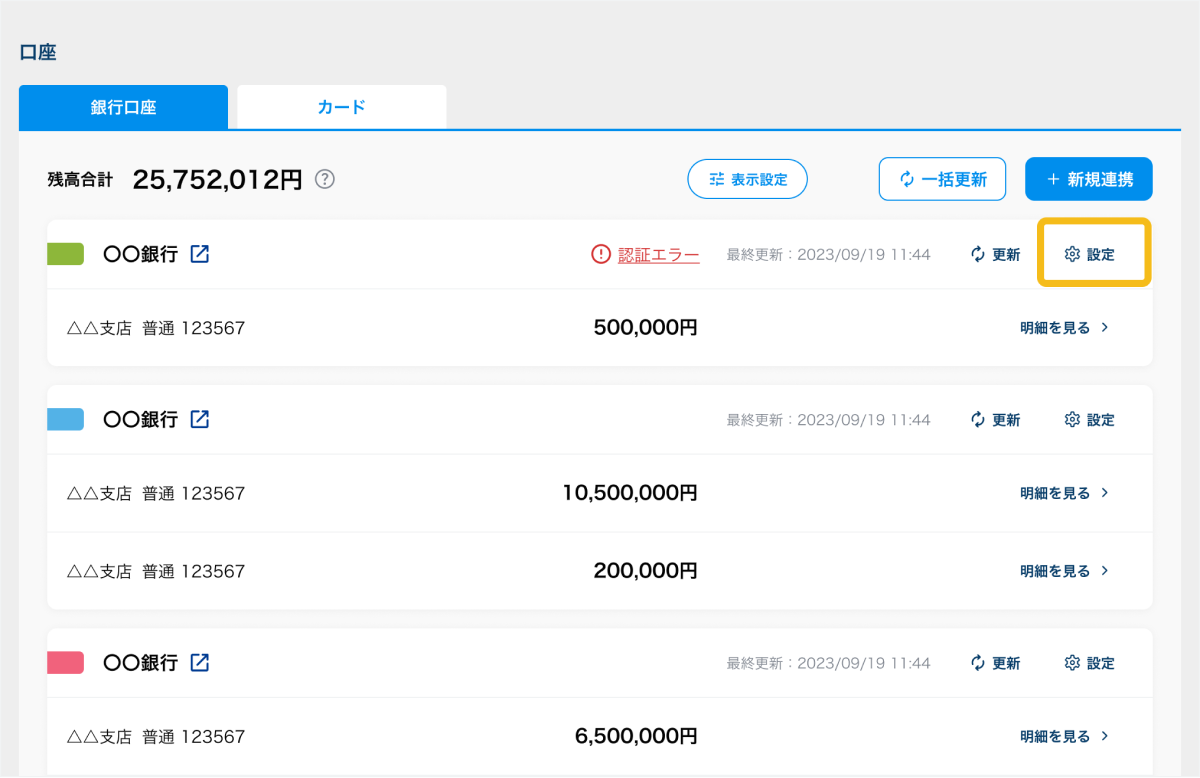
Task: Open 表示設定 display settings
Action: [747, 179]
